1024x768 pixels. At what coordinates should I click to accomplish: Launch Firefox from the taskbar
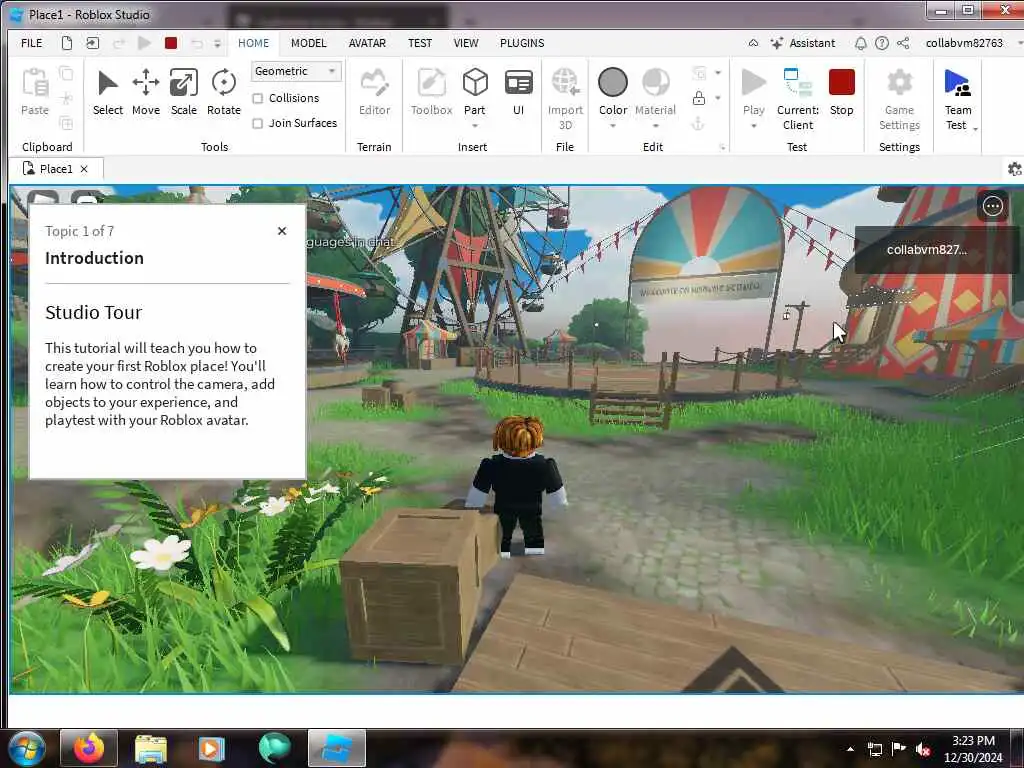point(89,748)
